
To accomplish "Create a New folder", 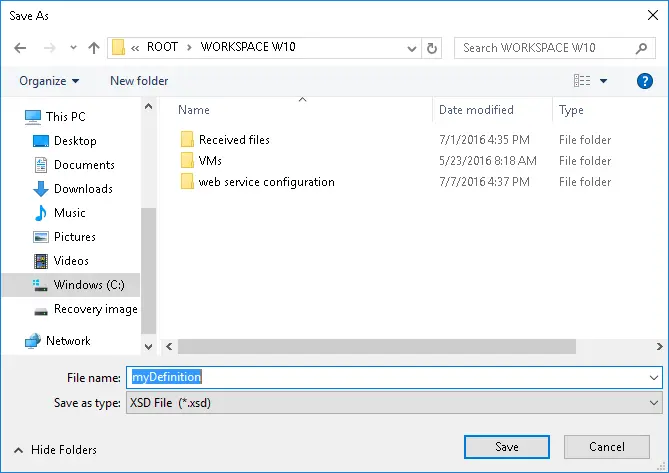I will [x=139, y=81].
